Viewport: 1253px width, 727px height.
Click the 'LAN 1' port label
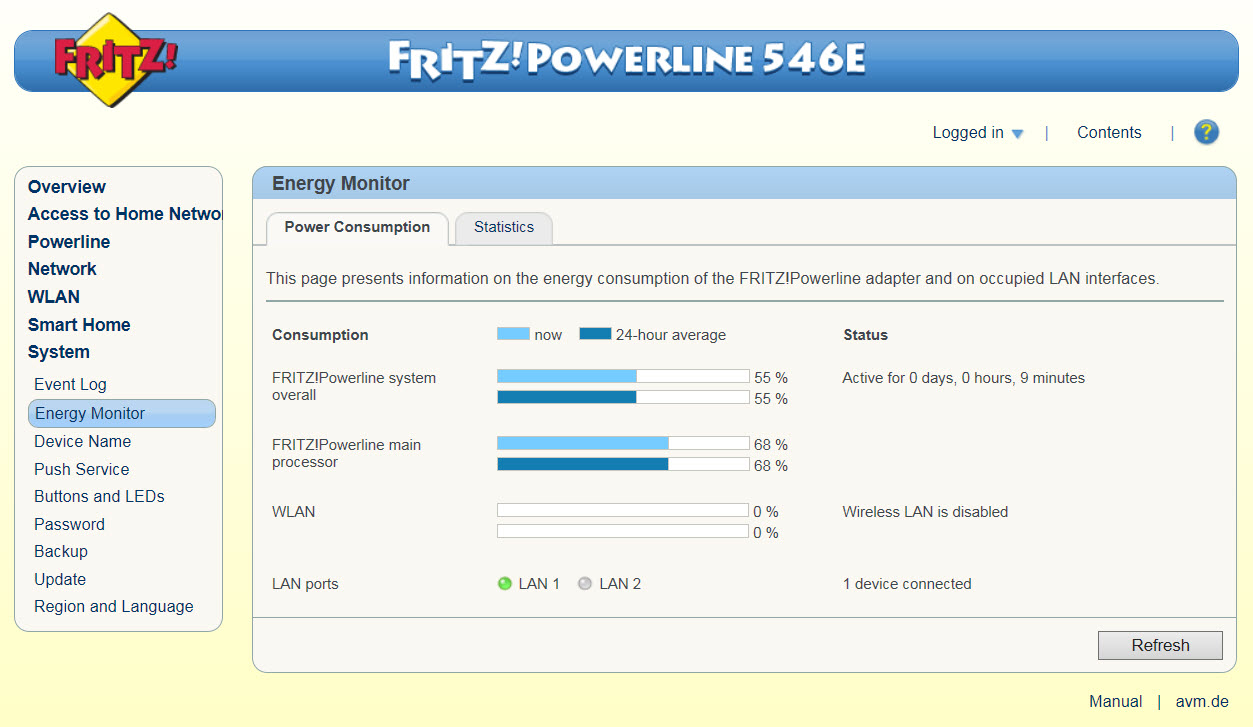tap(539, 584)
